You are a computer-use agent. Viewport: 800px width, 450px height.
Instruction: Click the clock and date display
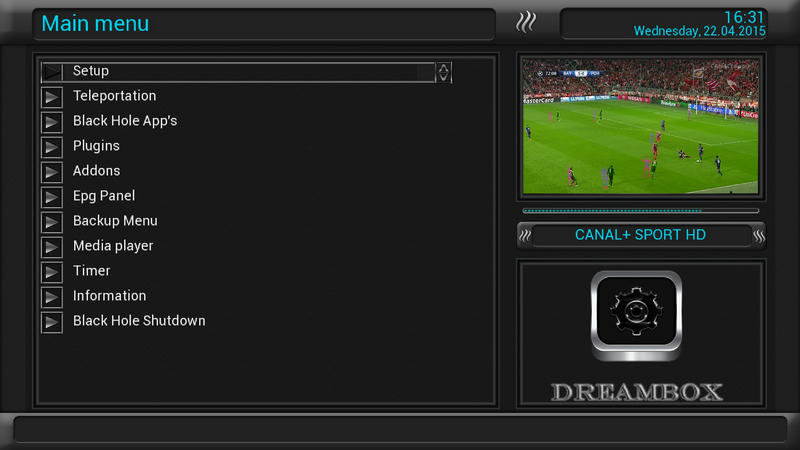(x=699, y=24)
